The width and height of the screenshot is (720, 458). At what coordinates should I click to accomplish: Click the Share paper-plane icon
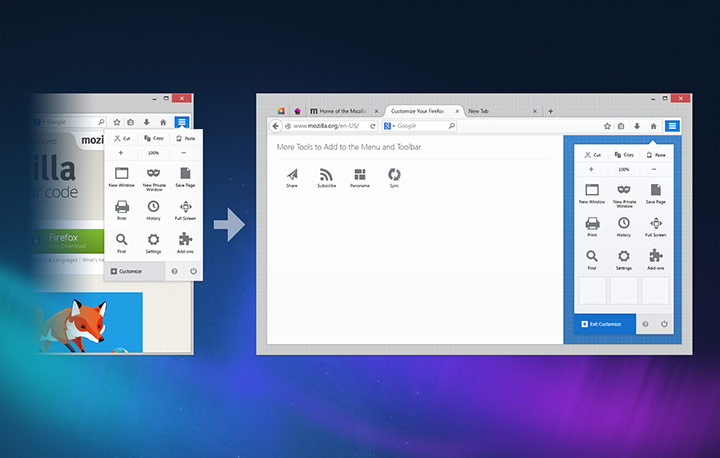click(292, 175)
